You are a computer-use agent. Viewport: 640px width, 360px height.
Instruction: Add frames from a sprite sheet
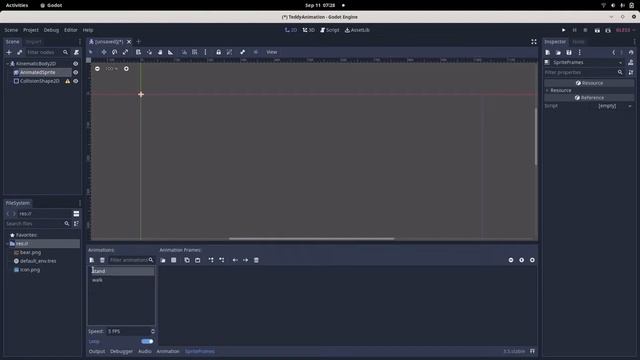coord(173,260)
